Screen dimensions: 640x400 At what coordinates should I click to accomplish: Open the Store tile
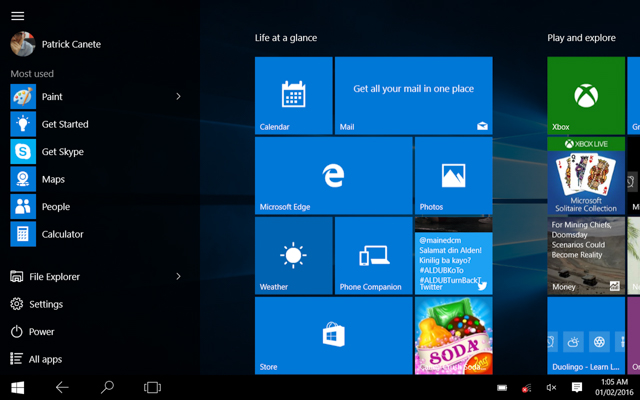pos(333,336)
